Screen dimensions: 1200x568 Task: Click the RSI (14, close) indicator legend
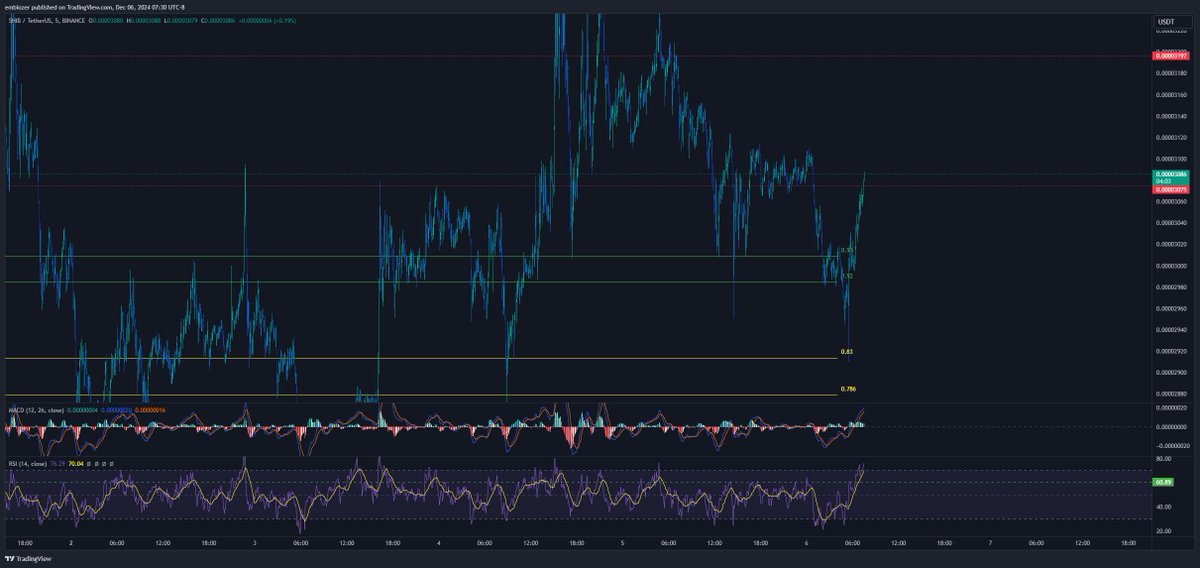[29, 464]
